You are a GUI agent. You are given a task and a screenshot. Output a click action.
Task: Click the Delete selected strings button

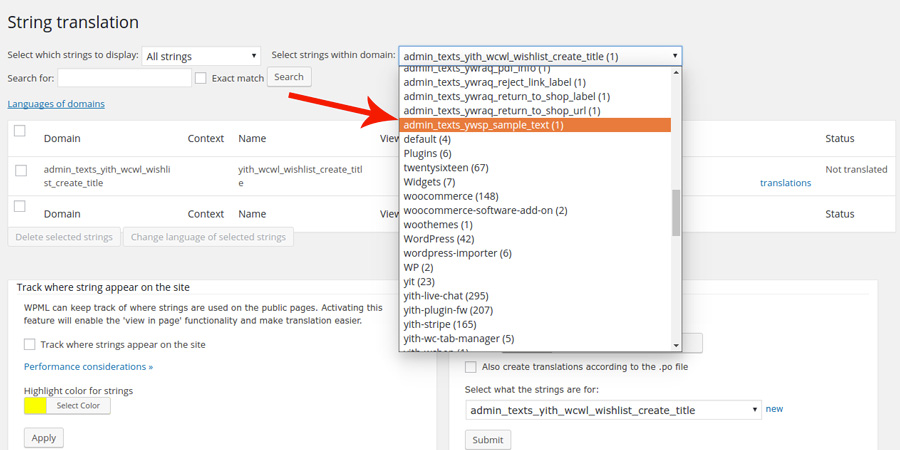coord(64,237)
